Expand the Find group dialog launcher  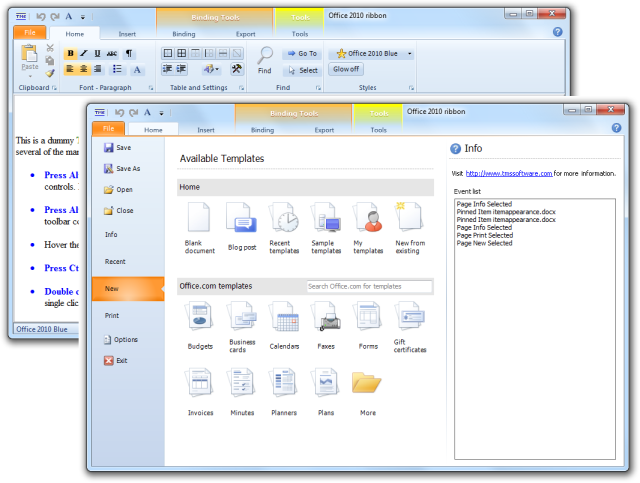(318, 88)
